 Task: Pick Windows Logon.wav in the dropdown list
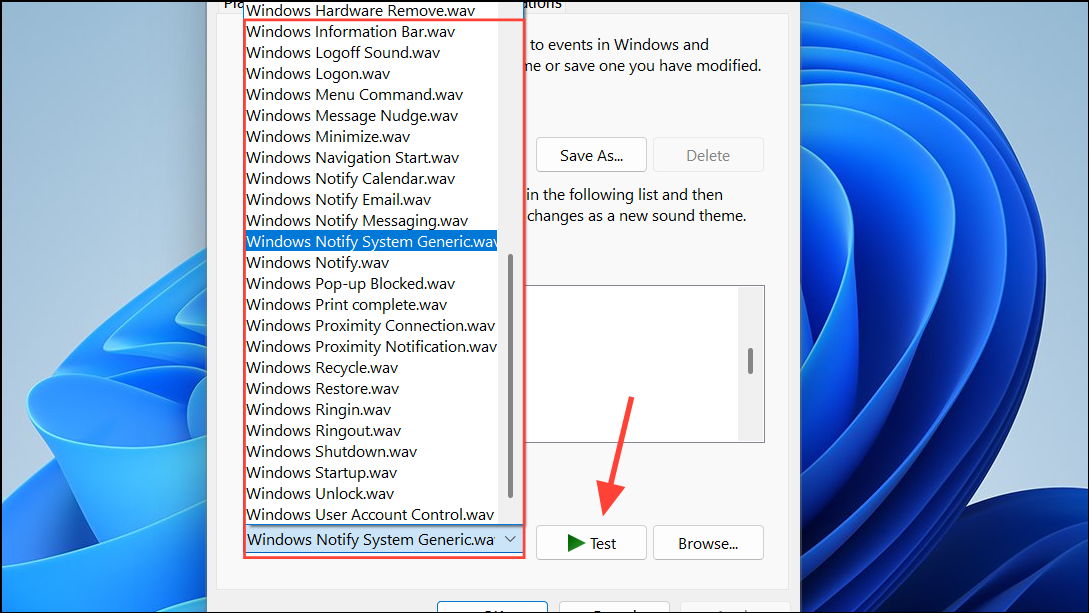click(372, 74)
